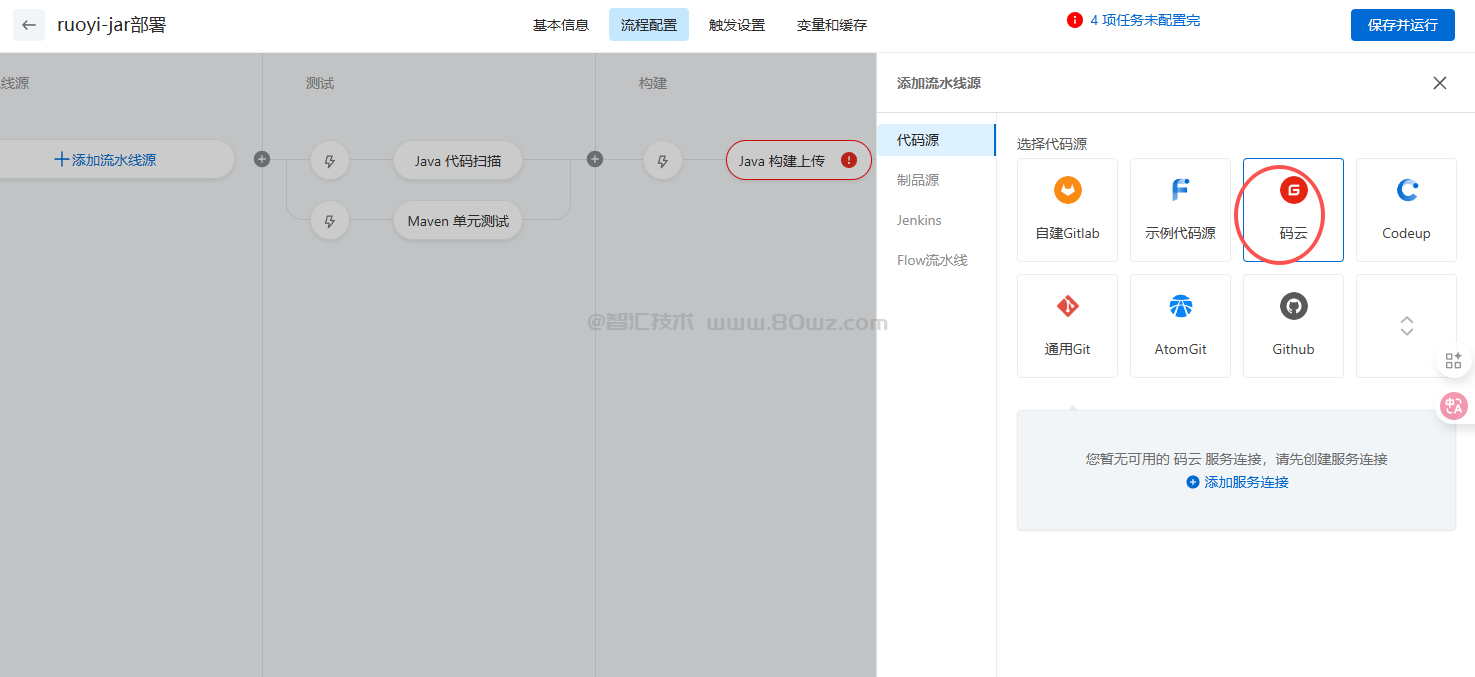The width and height of the screenshot is (1475, 677).
Task: Choose AtomGit as the code source
Action: [1180, 325]
